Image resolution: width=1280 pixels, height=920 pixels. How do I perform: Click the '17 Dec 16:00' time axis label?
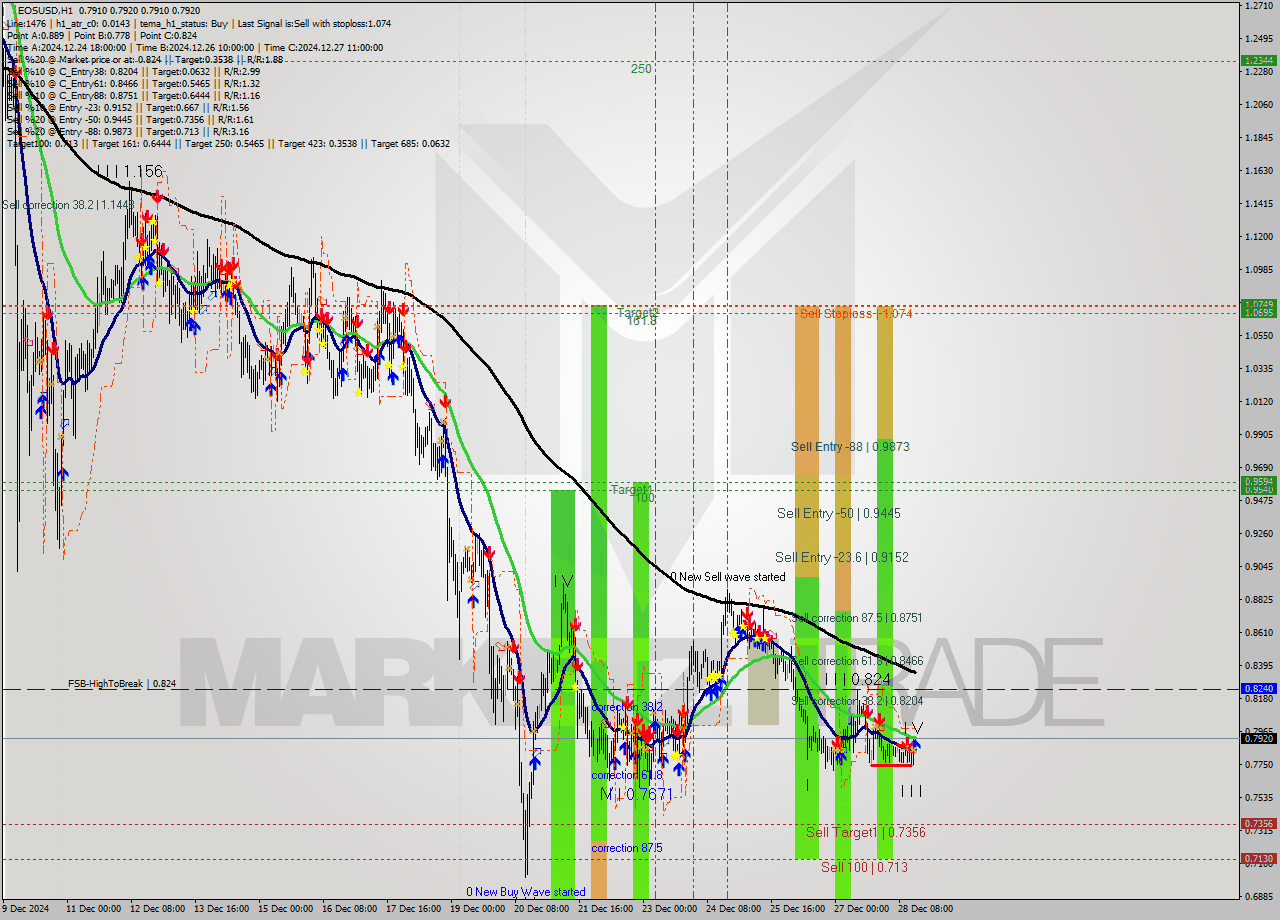click(x=413, y=909)
